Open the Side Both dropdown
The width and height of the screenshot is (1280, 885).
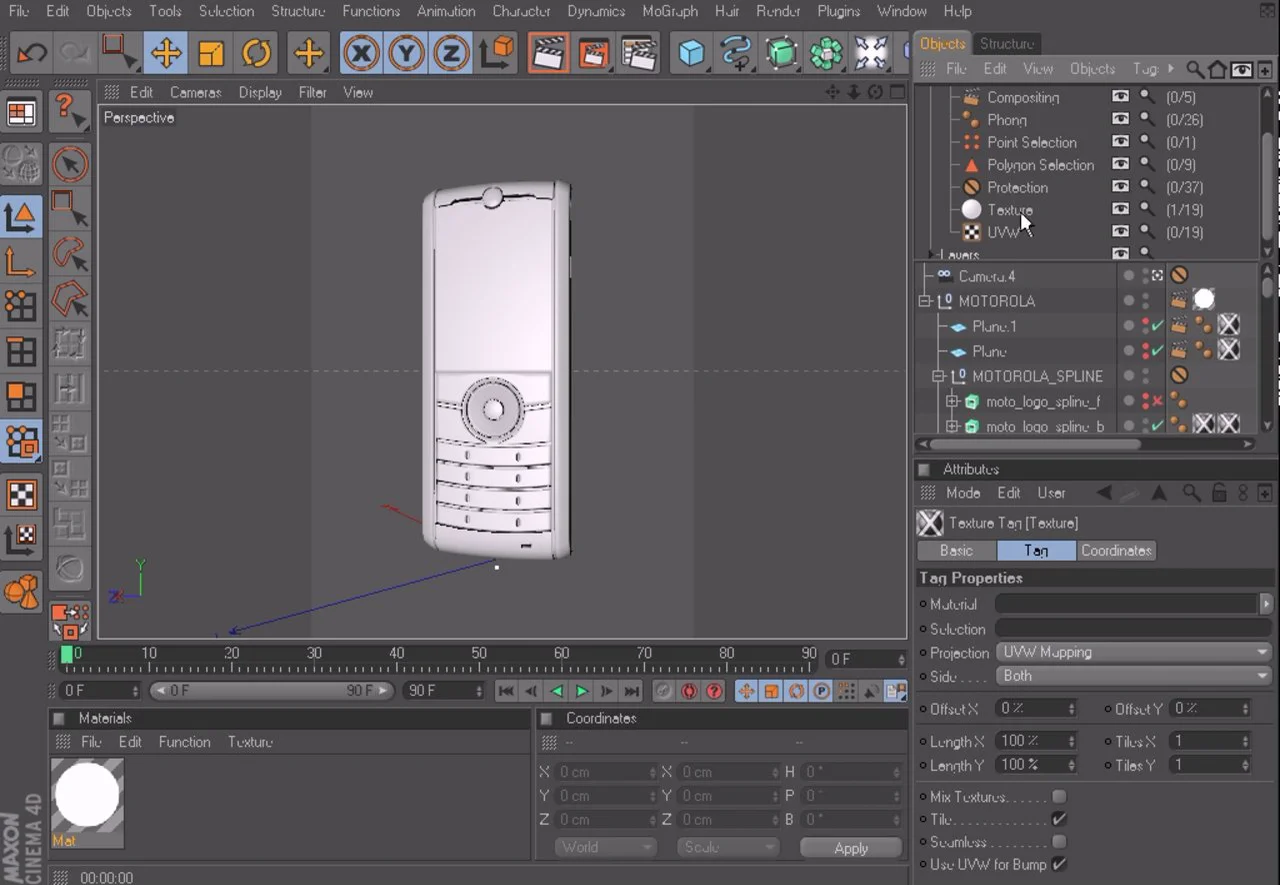(1134, 676)
